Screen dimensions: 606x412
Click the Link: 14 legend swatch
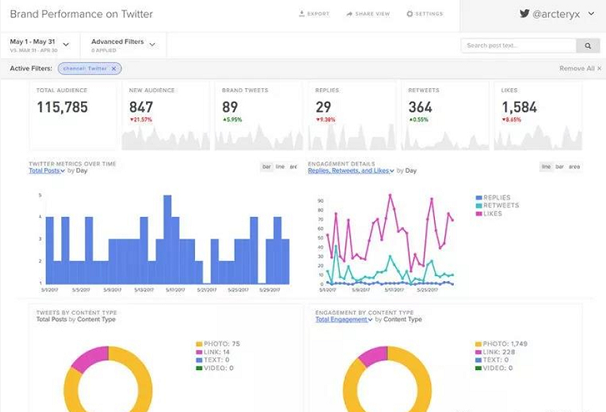(199, 352)
